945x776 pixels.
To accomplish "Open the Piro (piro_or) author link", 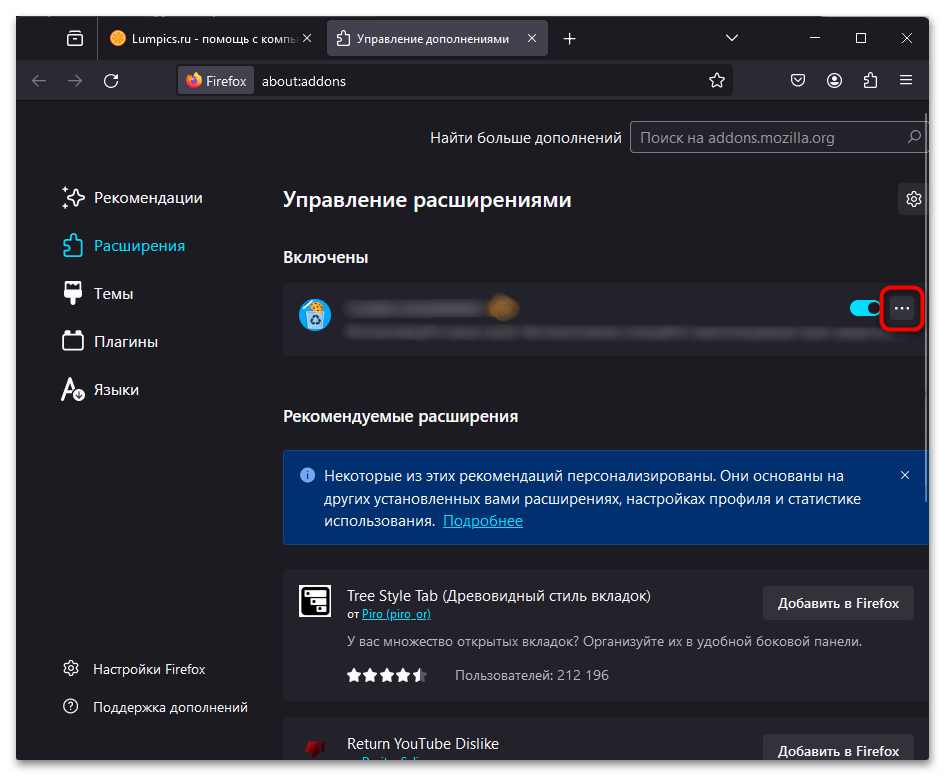I will click(x=396, y=614).
